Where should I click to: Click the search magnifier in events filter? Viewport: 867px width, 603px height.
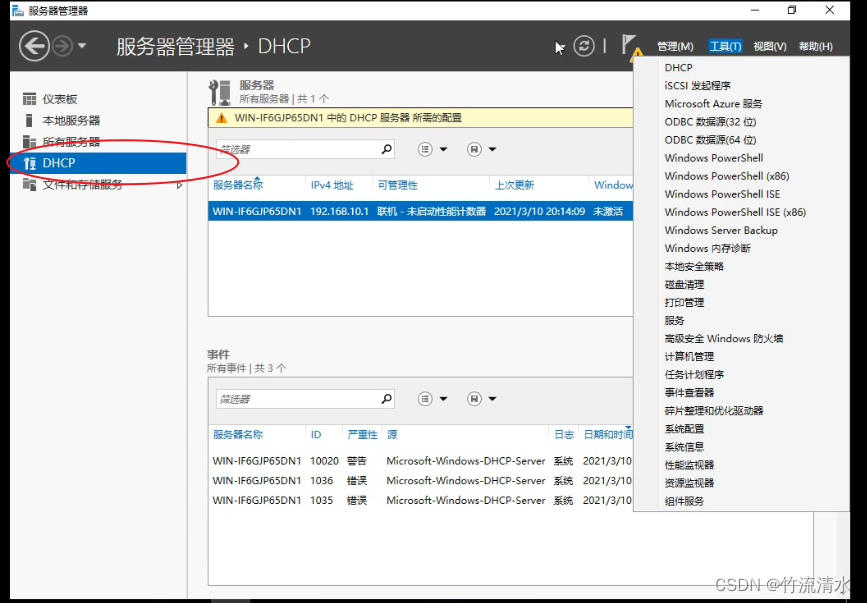pos(387,399)
